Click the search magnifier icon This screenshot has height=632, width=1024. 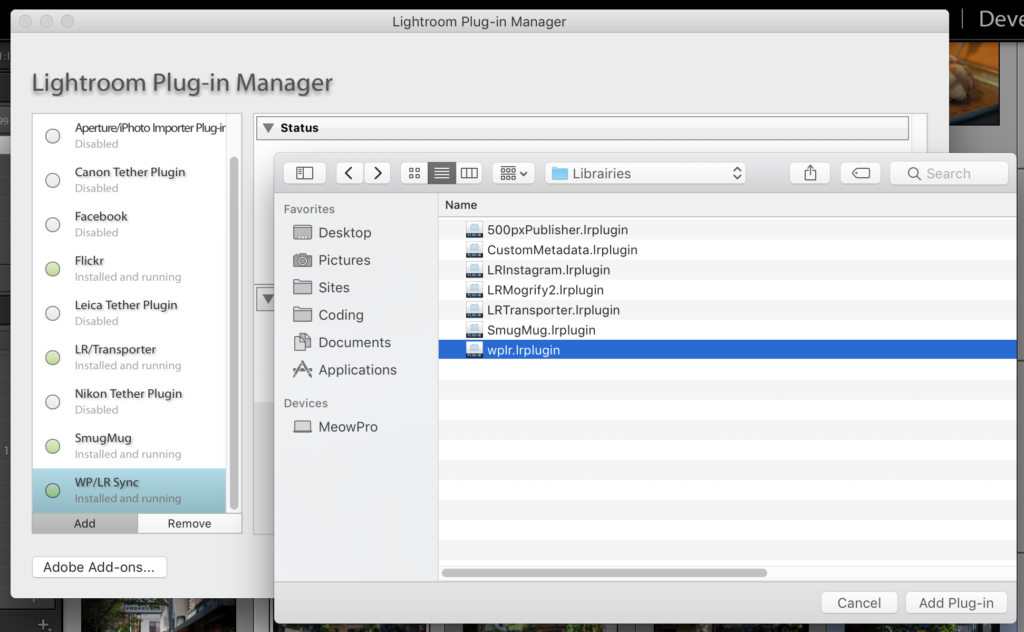point(914,174)
